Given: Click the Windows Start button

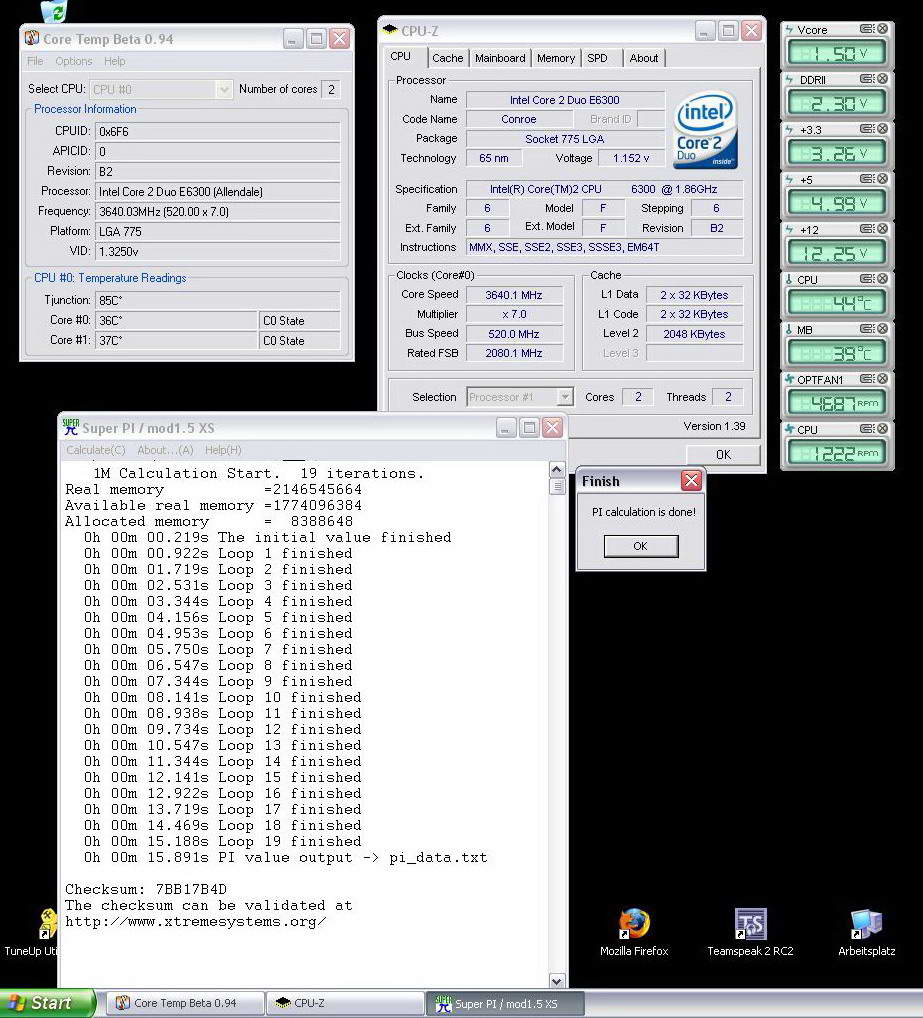Looking at the screenshot, I should (47, 1003).
